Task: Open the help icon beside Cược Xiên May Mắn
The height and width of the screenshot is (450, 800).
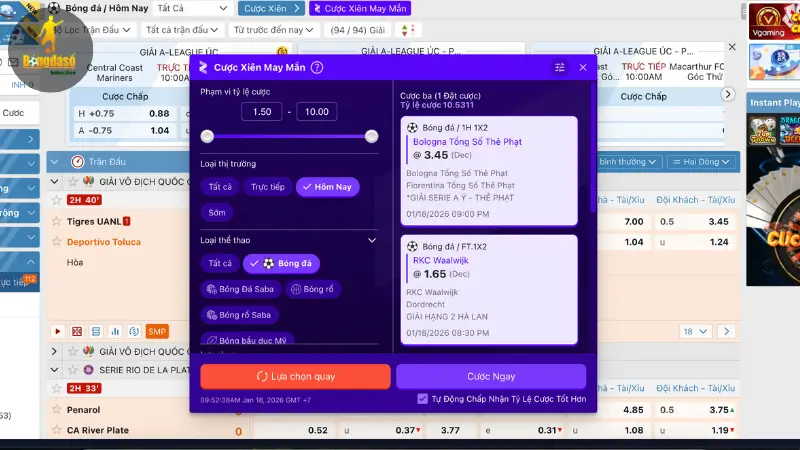Action: tap(317, 68)
